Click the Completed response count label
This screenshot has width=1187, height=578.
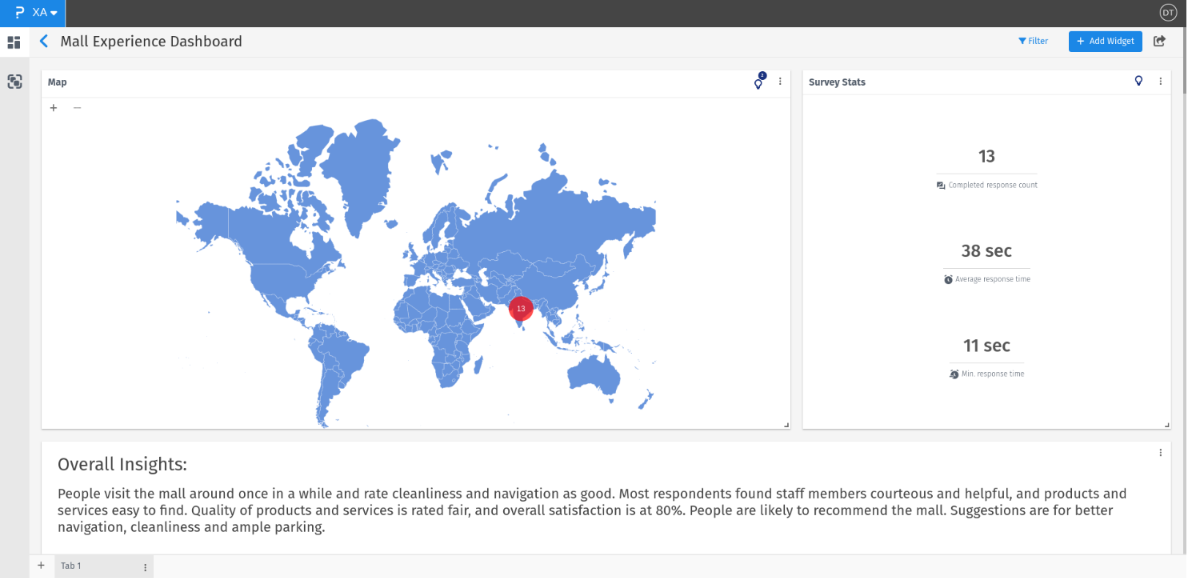click(992, 185)
